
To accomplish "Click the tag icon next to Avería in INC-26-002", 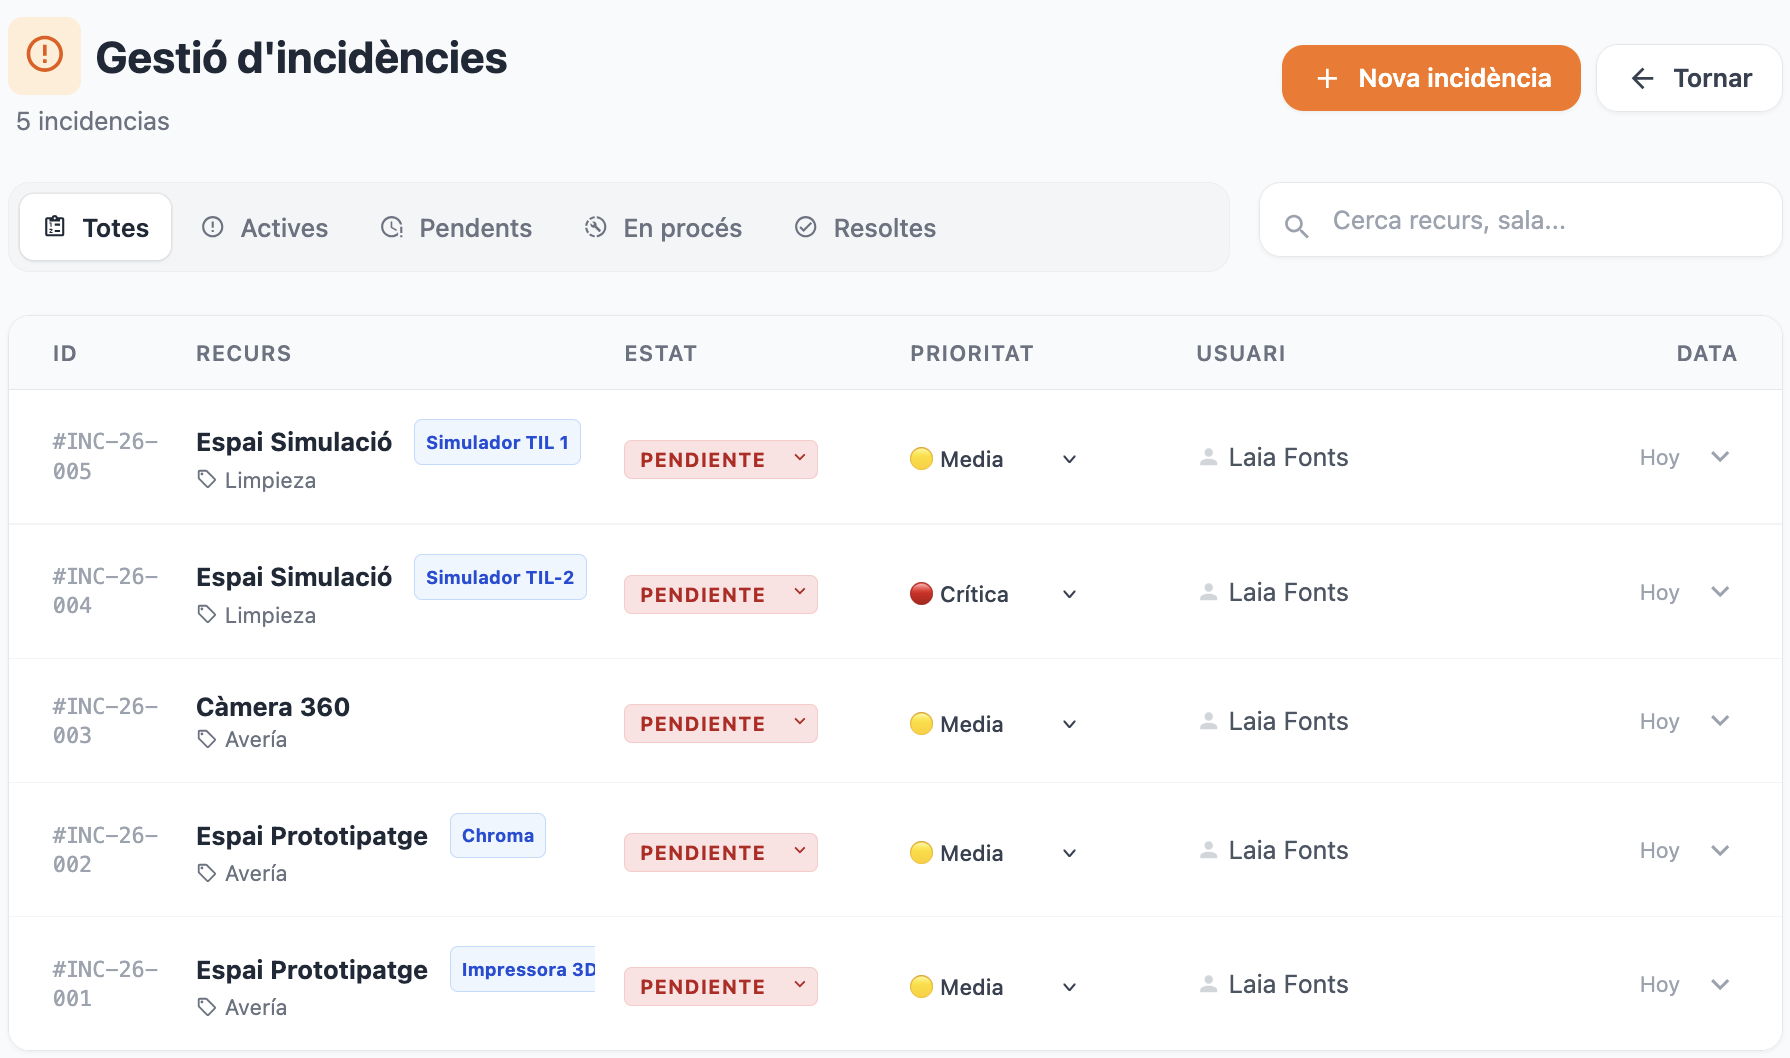I will click(x=207, y=873).
